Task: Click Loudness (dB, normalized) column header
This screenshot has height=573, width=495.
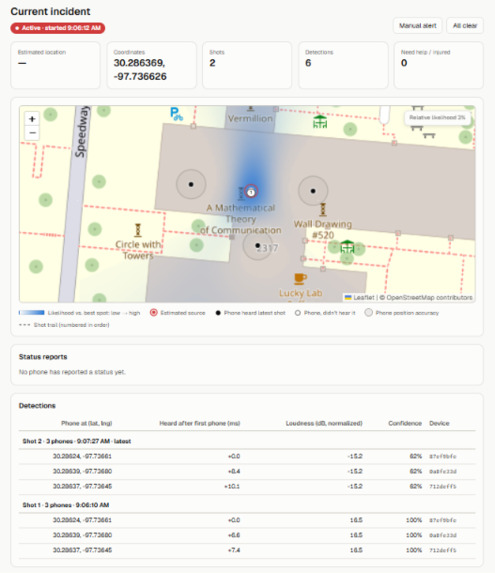Action: point(324,423)
